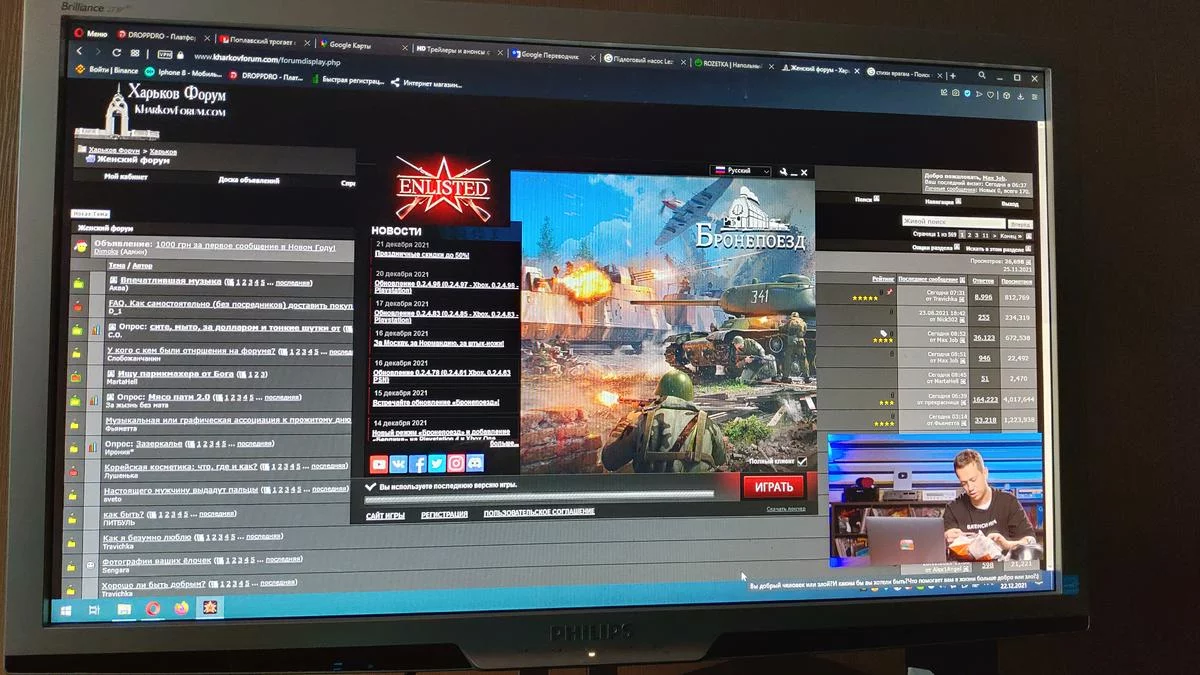This screenshot has height=675, width=1200.
Task: Switch to the Google Карты tab
Action: [x=362, y=44]
